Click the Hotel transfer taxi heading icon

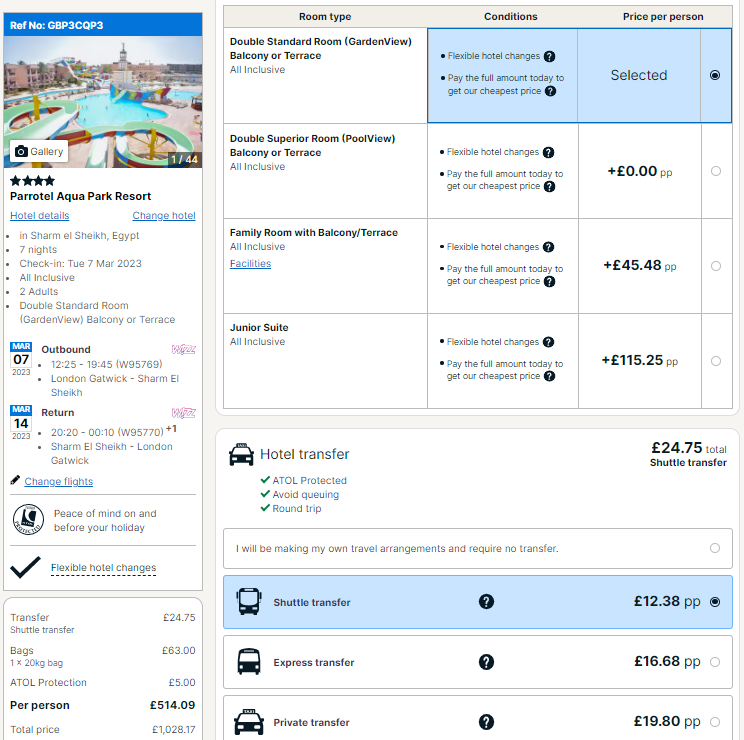click(242, 454)
